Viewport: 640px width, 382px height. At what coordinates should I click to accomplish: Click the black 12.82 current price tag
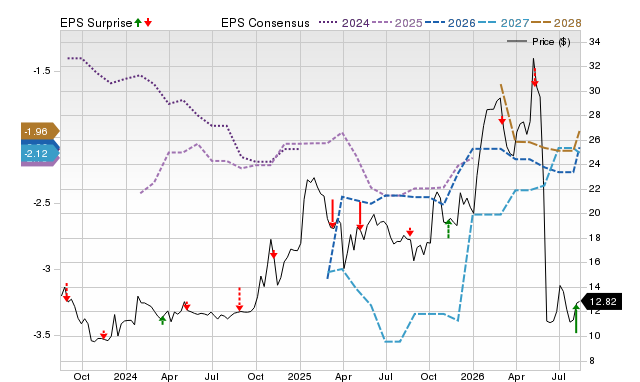[x=601, y=302]
